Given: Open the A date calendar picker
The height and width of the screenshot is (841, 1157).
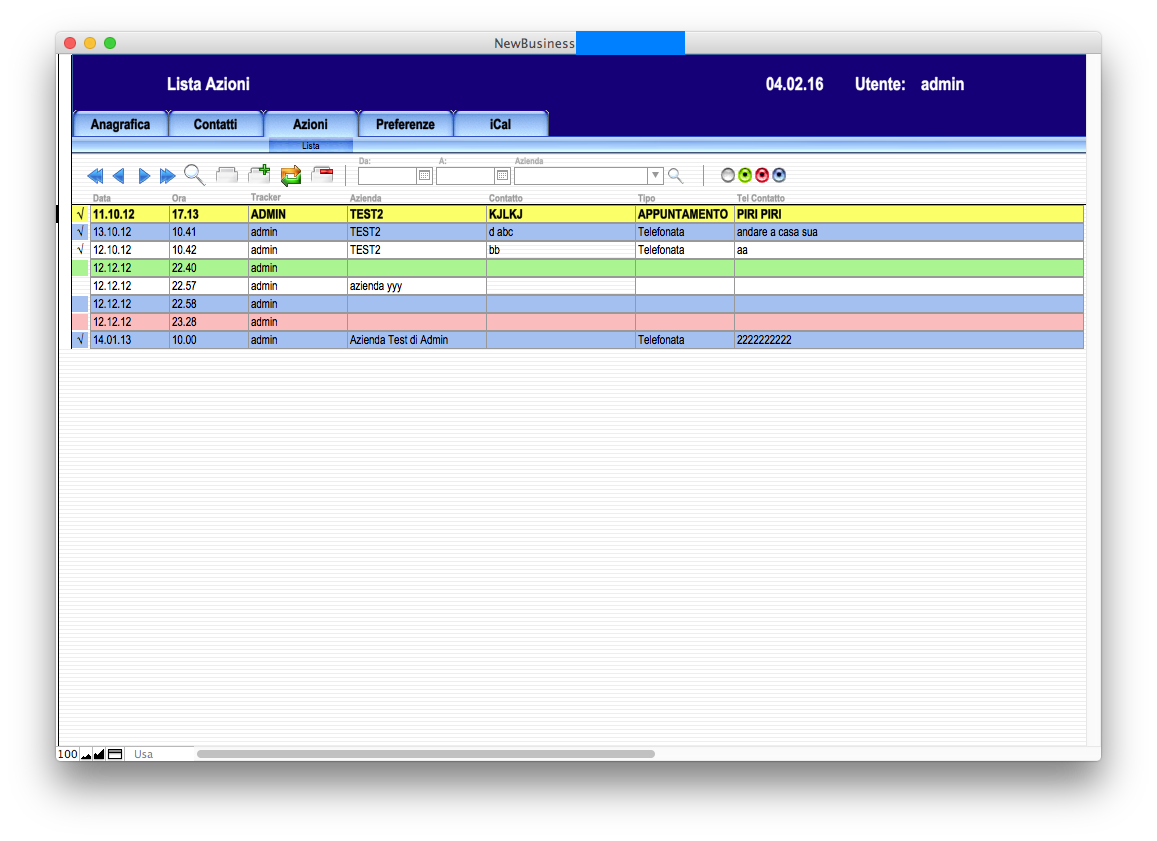Looking at the screenshot, I should 502,176.
